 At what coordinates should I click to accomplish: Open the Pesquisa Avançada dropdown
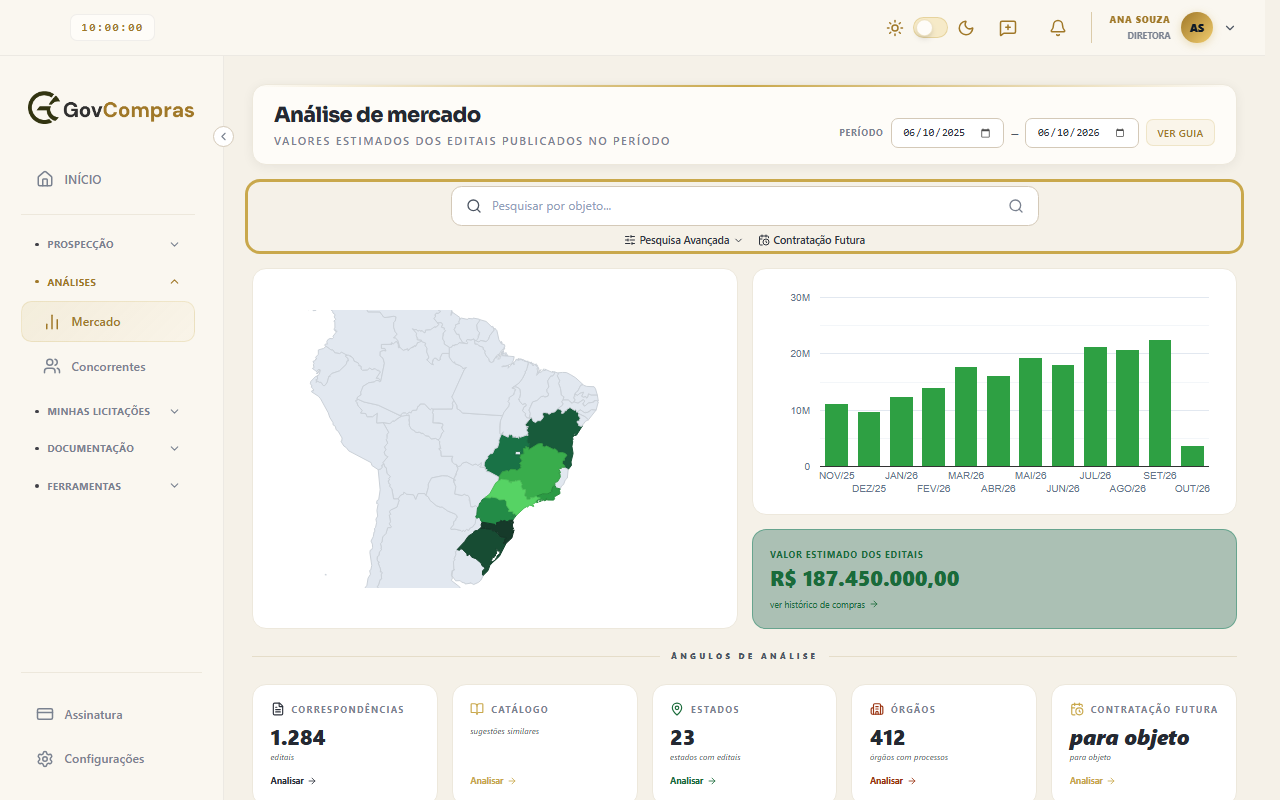(684, 240)
